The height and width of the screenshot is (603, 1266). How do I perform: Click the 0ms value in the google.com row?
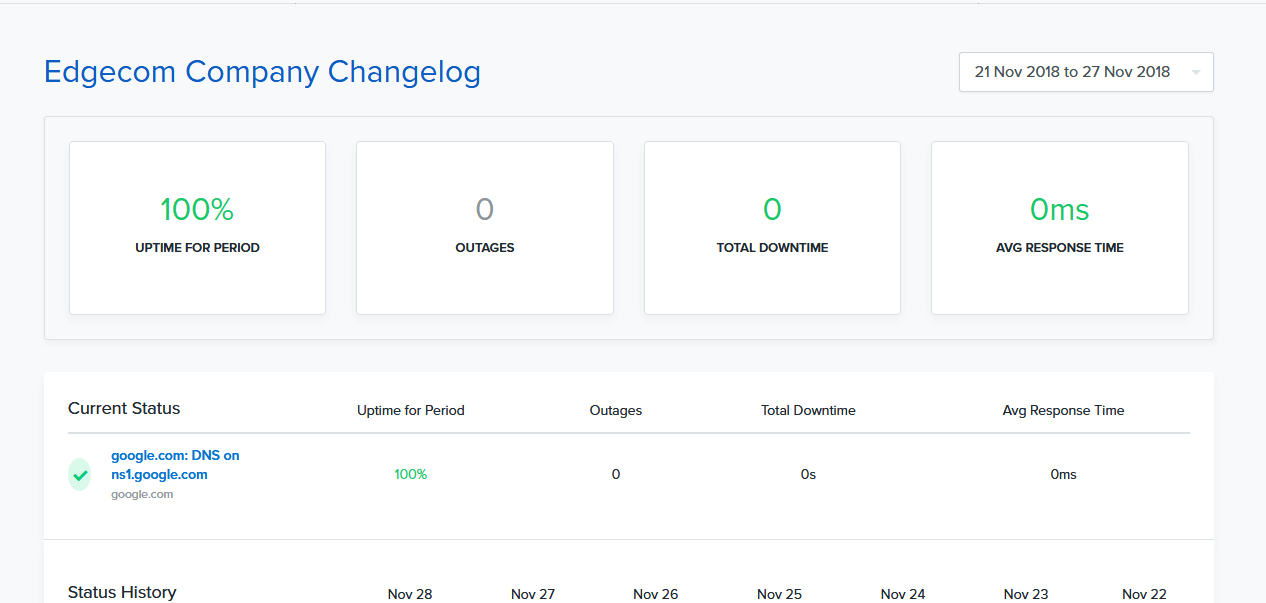1063,474
